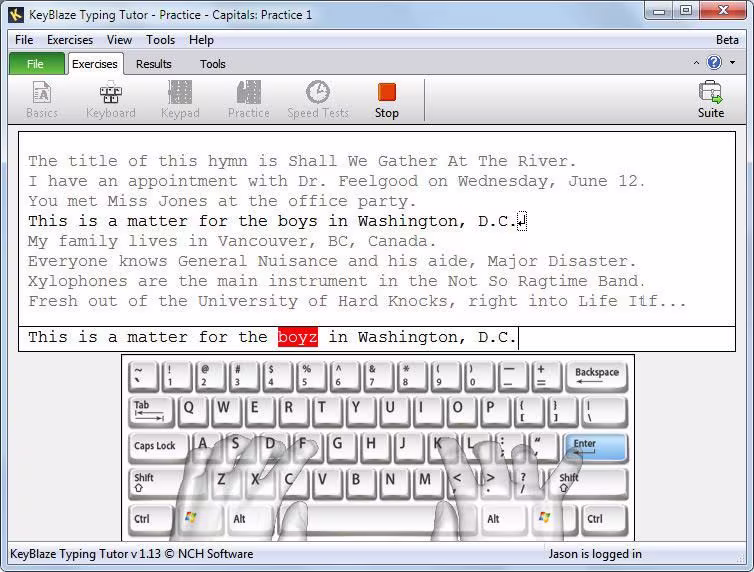
Task: Click into the typing input field
Action: 377,338
